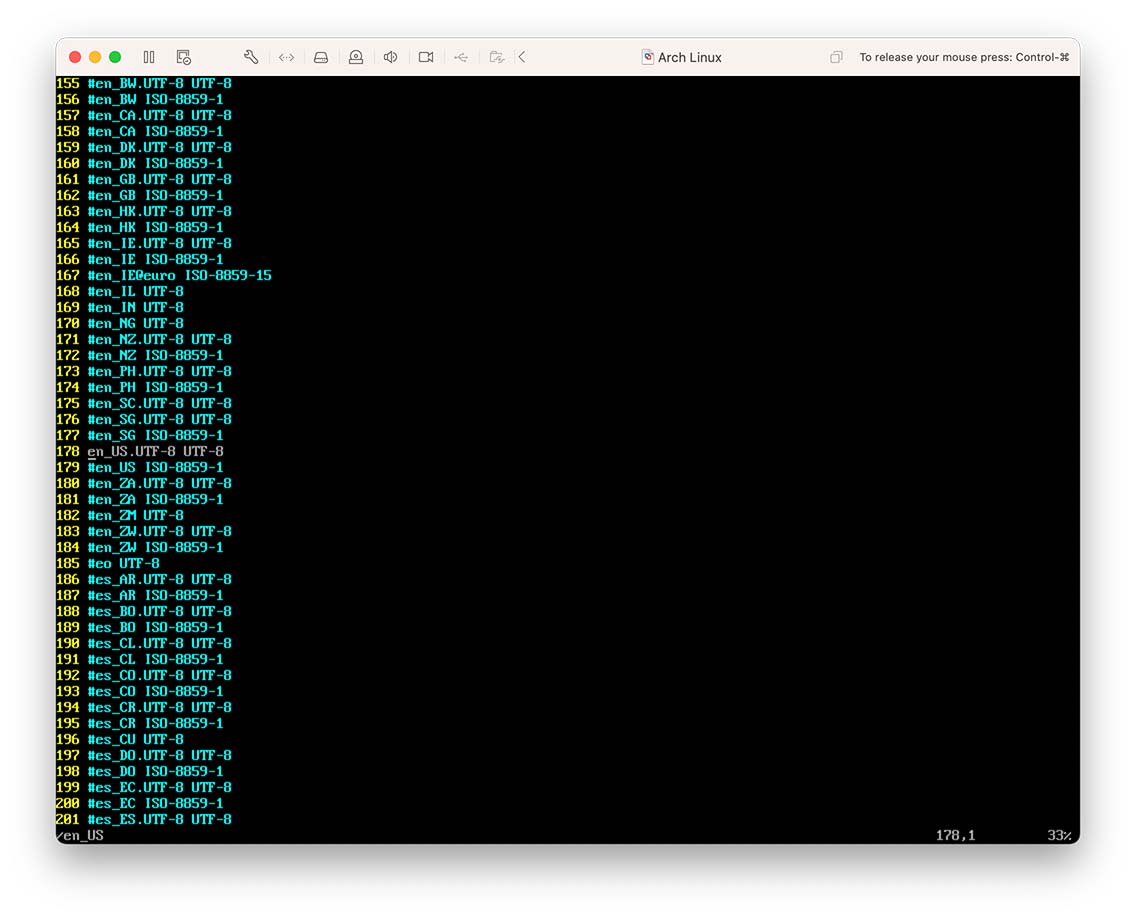Open the hard disk drive icon
The height and width of the screenshot is (918, 1136).
point(321,57)
